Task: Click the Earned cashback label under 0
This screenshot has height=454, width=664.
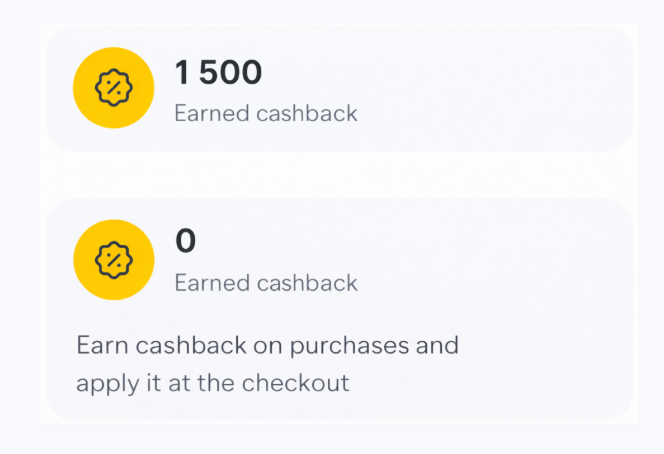Action: click(265, 283)
